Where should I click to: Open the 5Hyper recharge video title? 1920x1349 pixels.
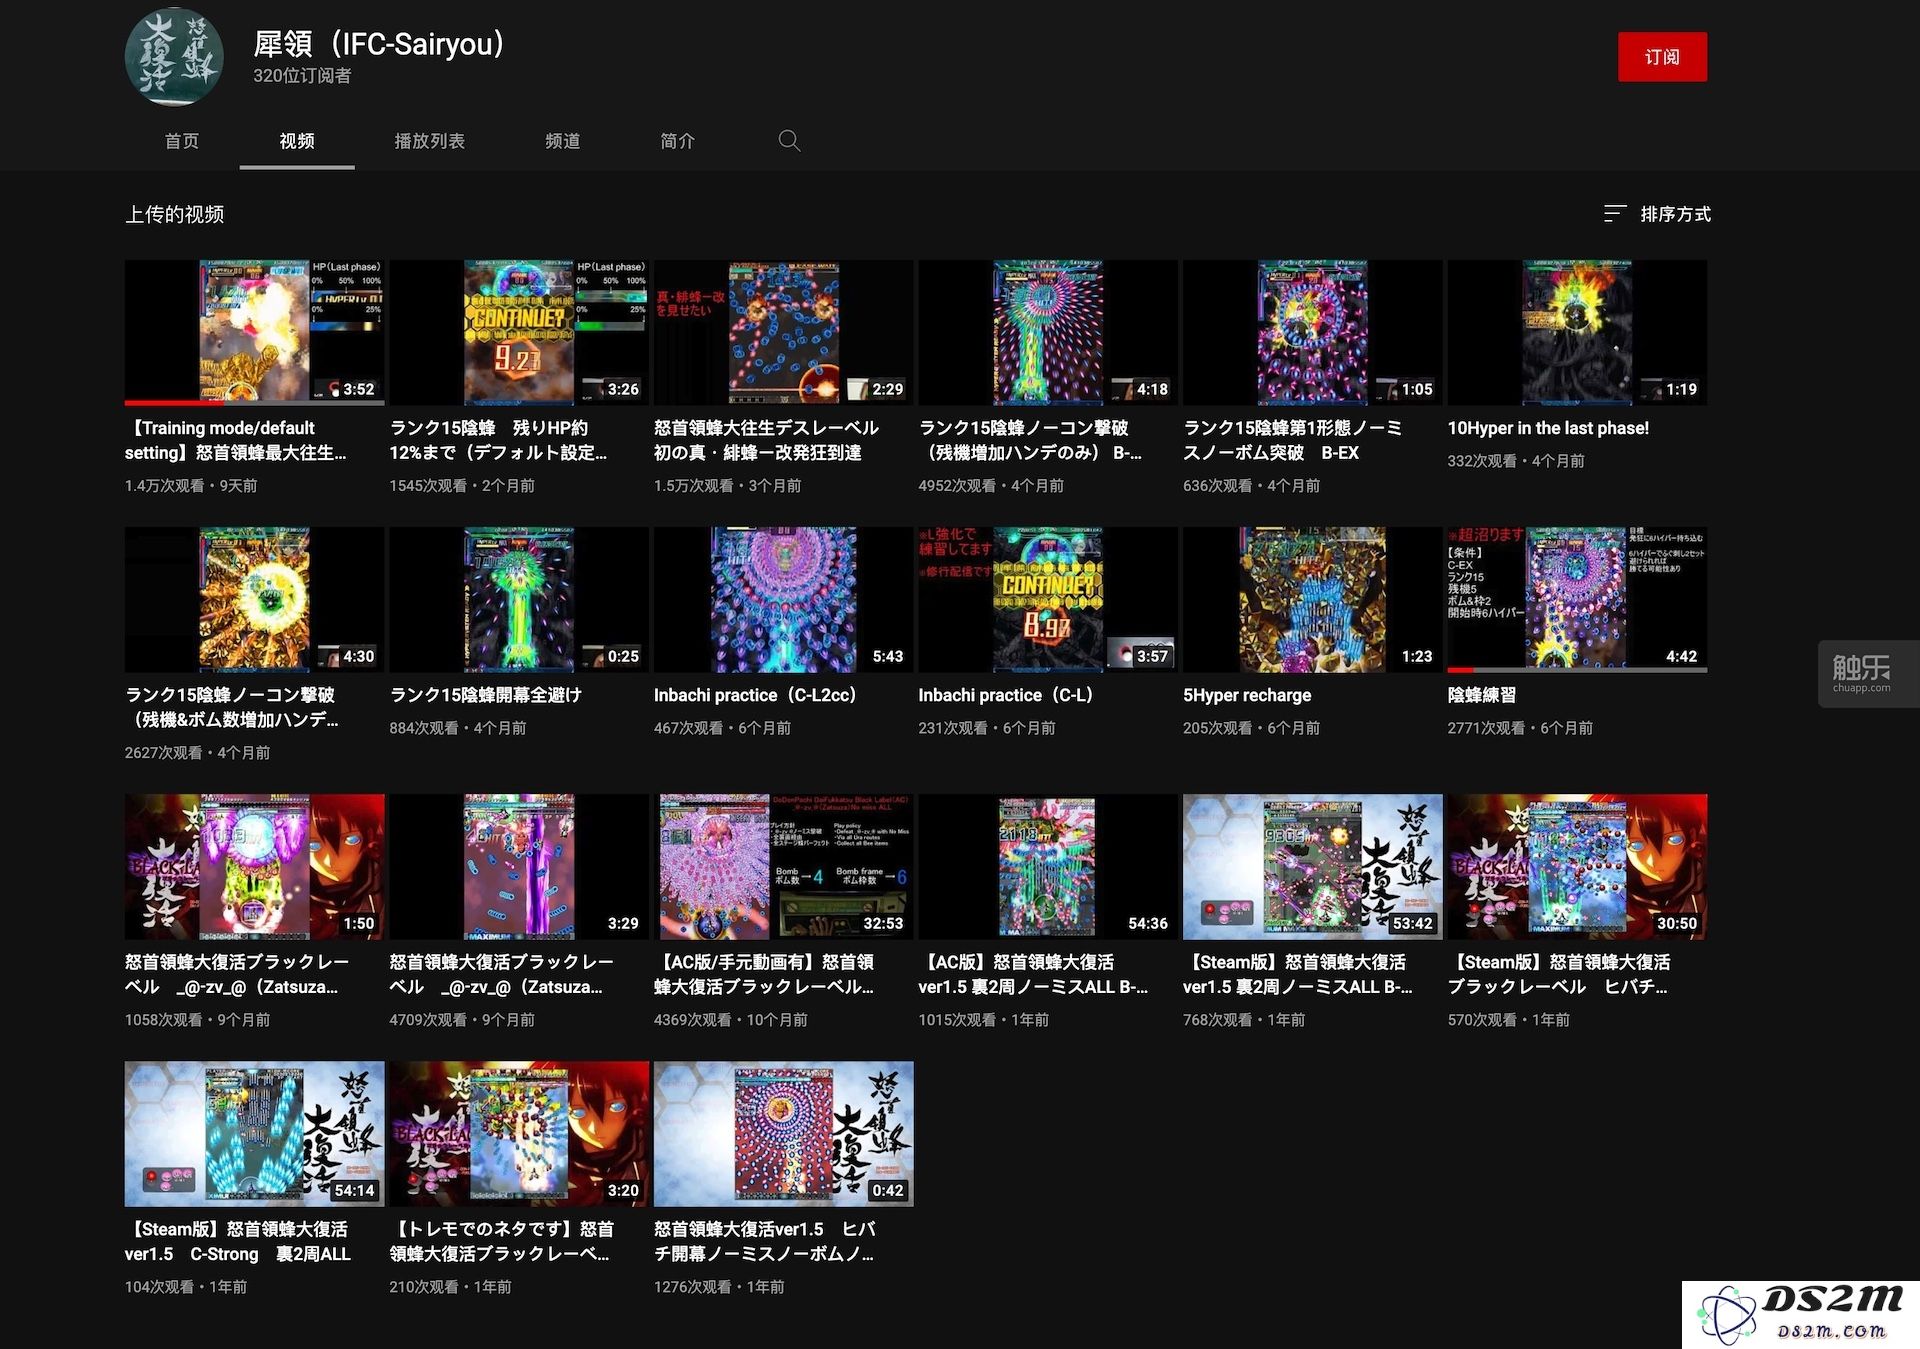[1247, 695]
